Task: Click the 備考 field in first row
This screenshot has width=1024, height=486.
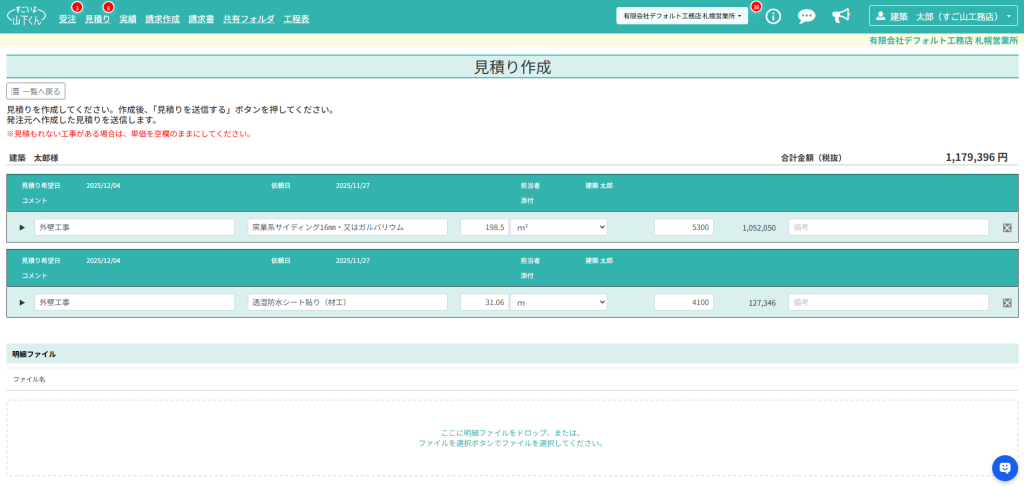Action: pyautogui.click(x=888, y=228)
